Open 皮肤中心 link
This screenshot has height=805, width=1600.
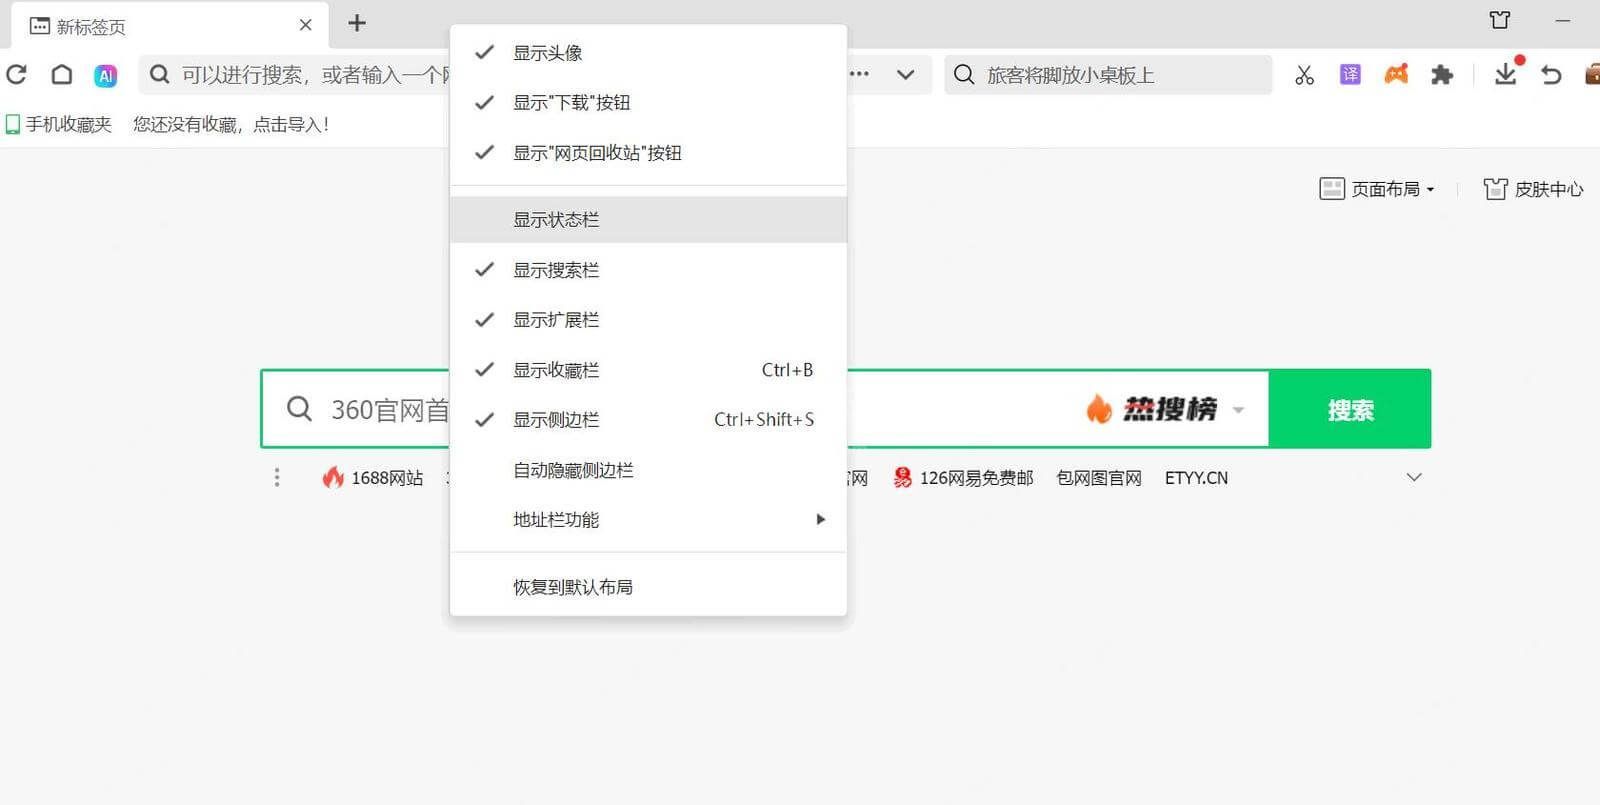click(x=1533, y=189)
